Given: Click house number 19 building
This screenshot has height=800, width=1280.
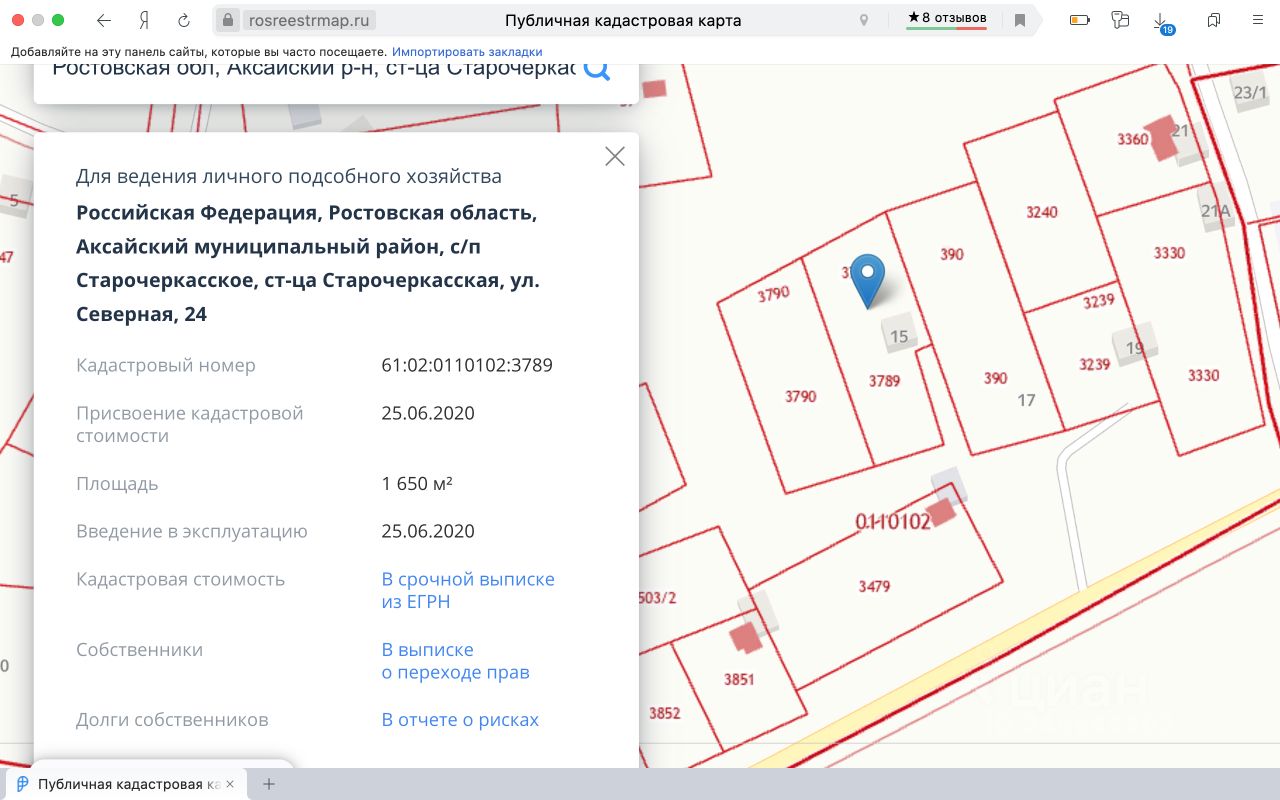Looking at the screenshot, I should [1135, 344].
